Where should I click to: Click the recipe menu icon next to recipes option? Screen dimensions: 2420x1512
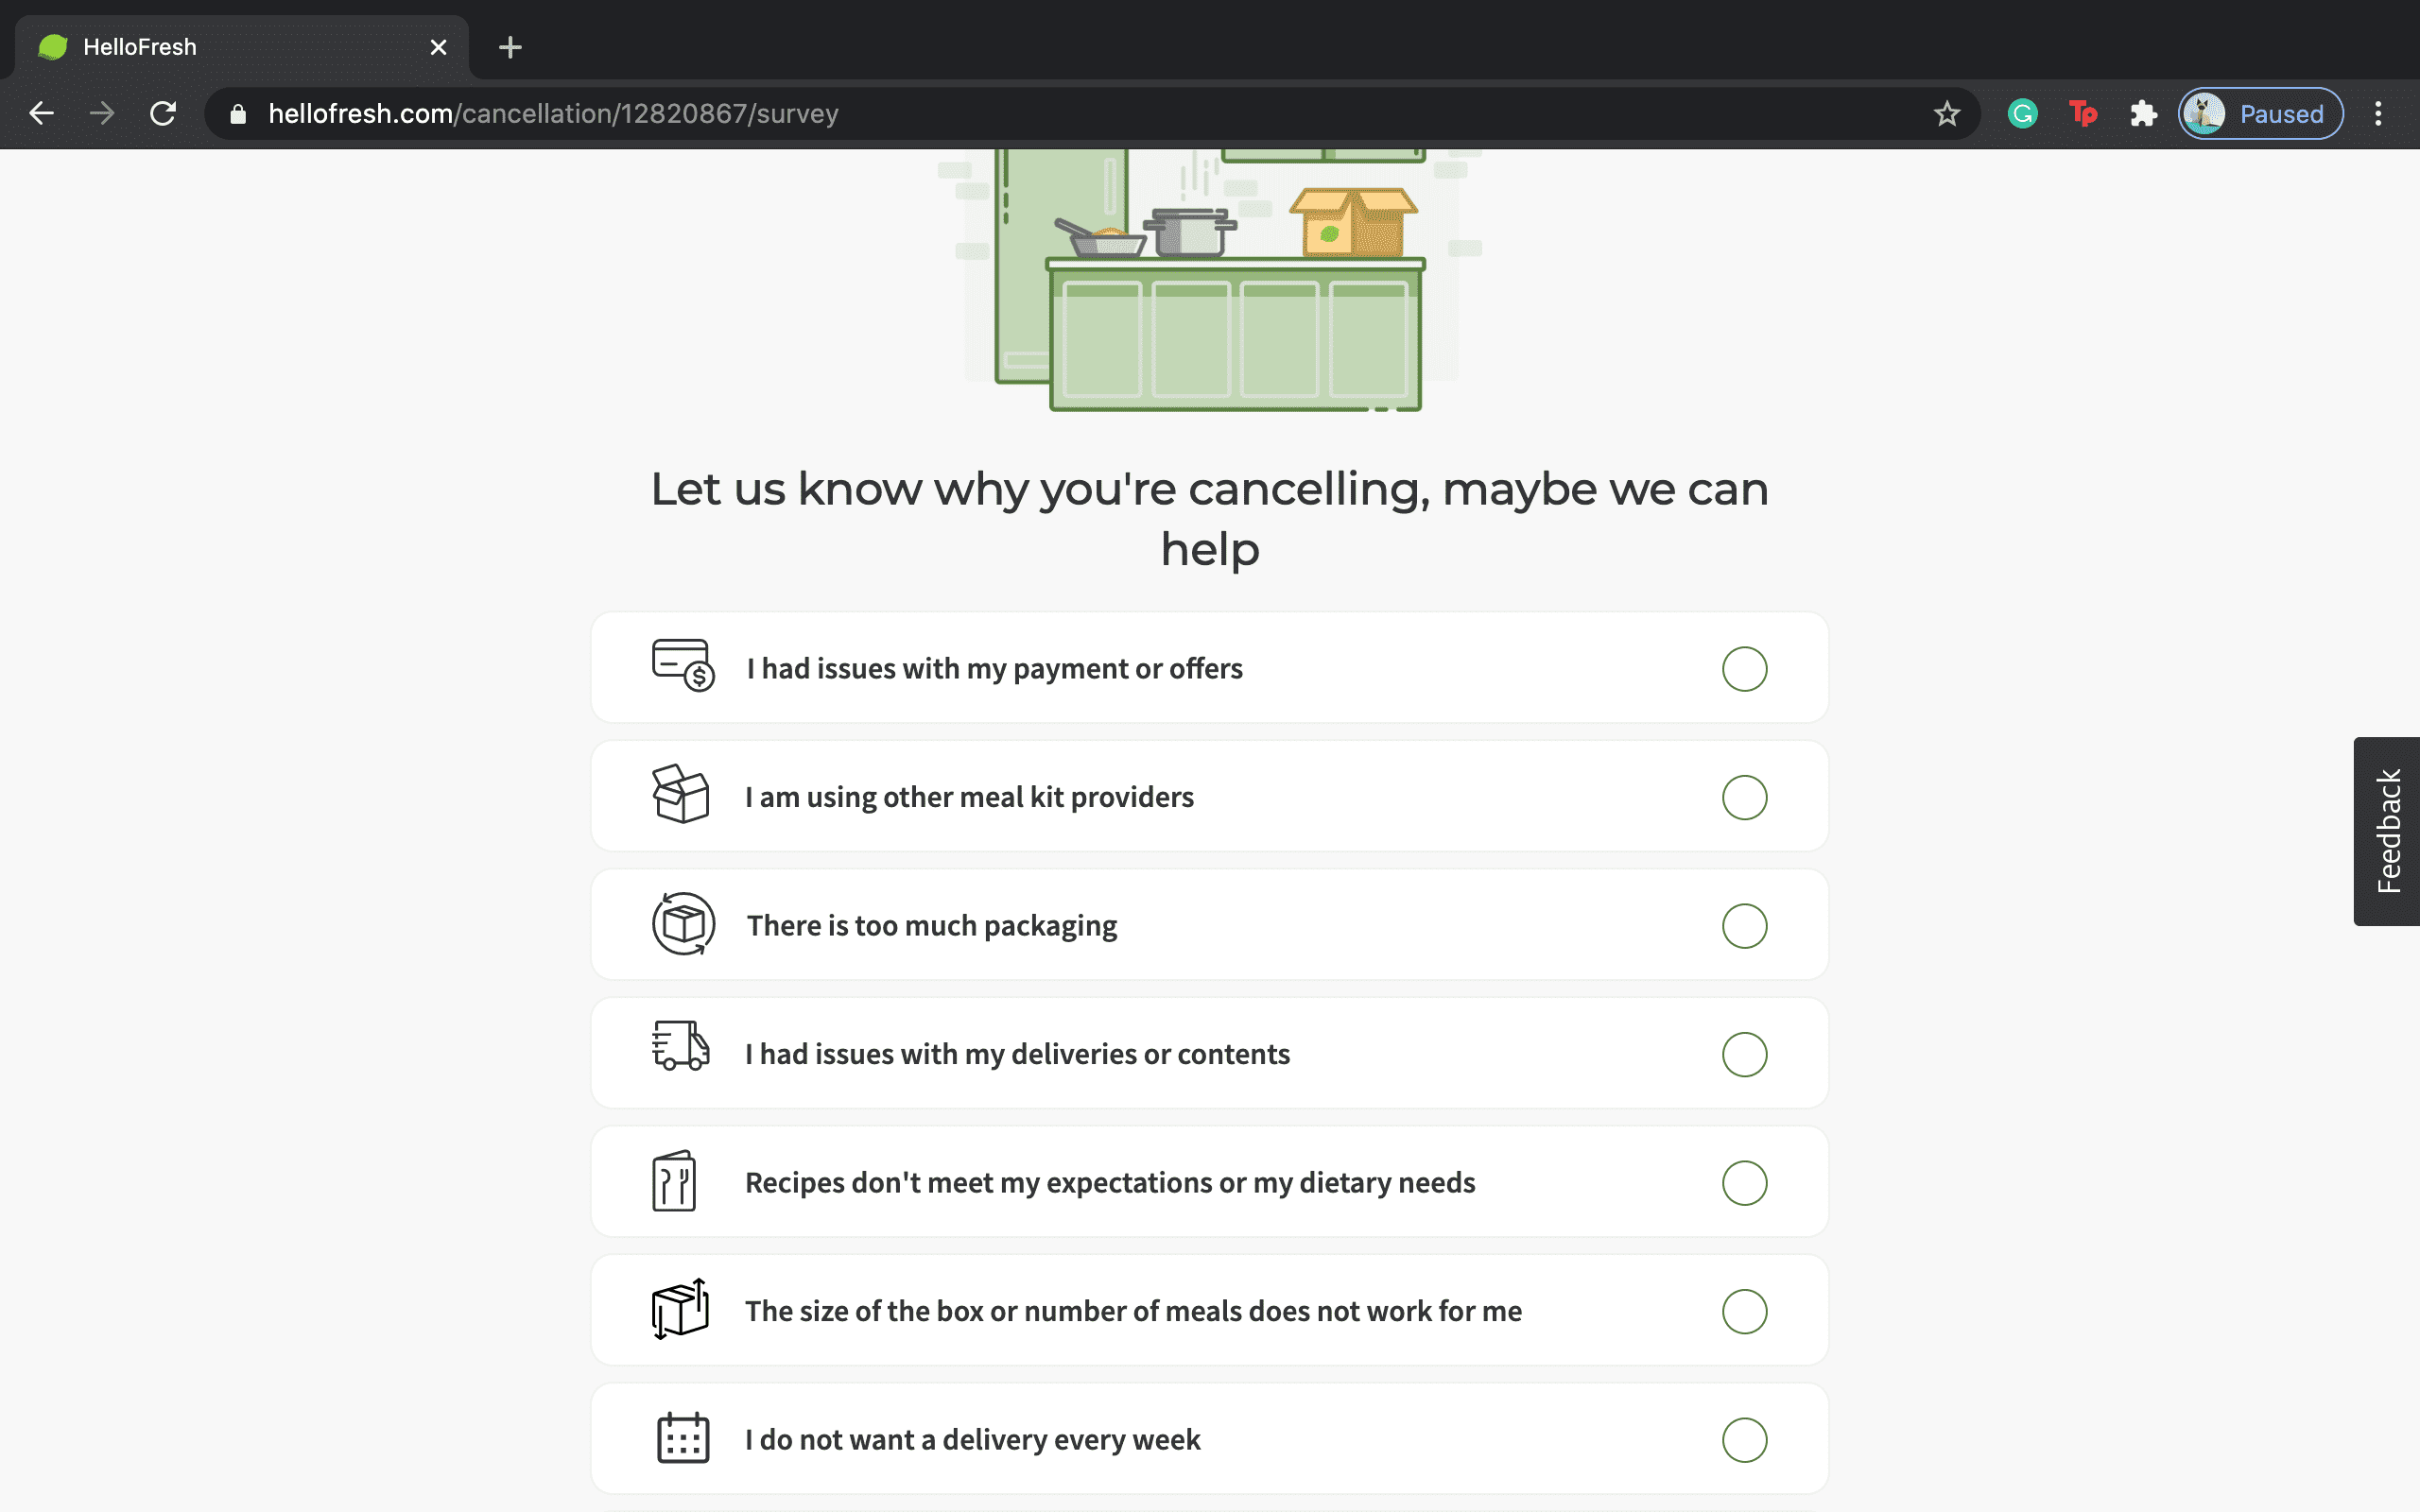click(675, 1181)
